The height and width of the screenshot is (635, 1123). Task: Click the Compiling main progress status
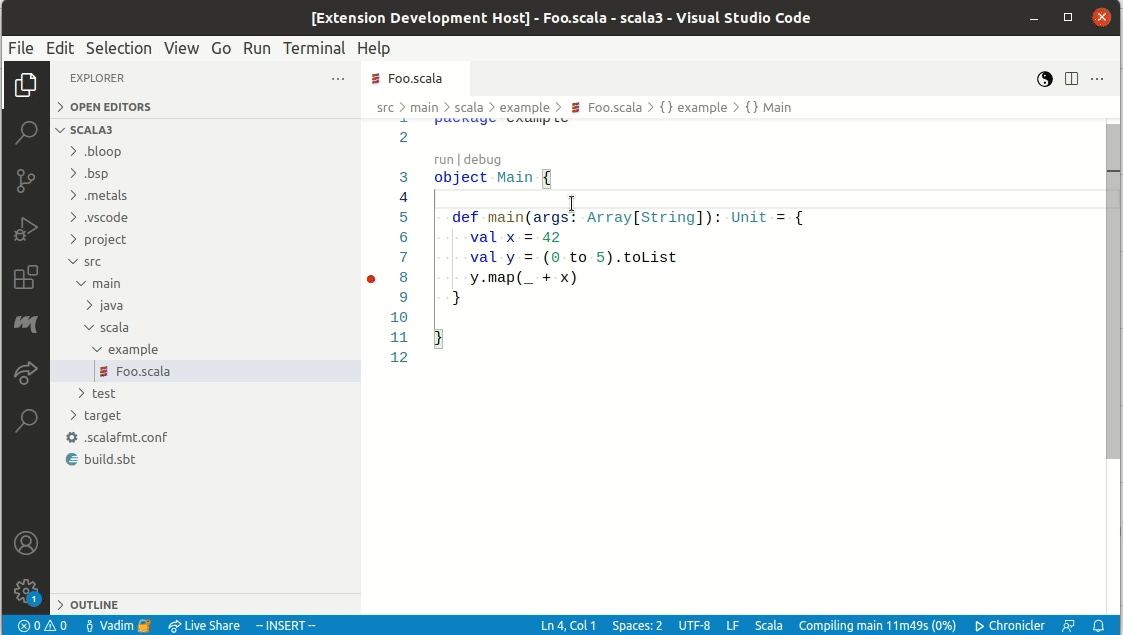click(x=877, y=626)
